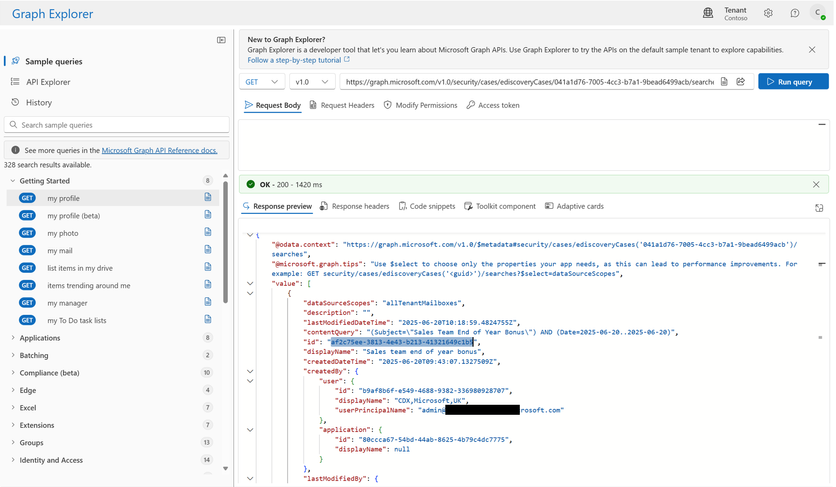Open the Tenant globe icon
The height and width of the screenshot is (487, 836).
pyautogui.click(x=708, y=13)
